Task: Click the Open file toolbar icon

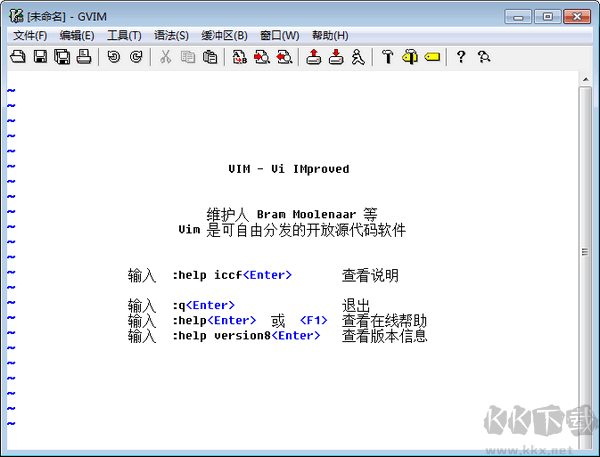Action: (18, 57)
